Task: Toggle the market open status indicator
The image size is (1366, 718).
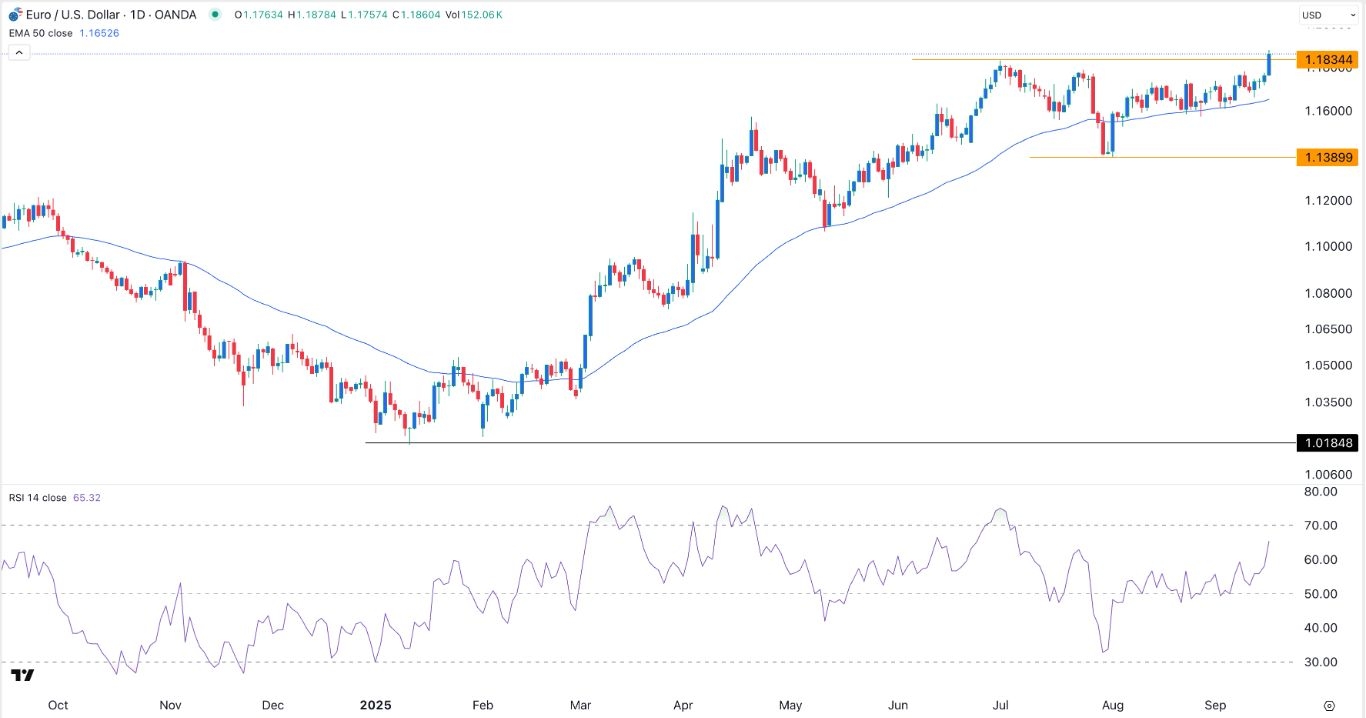Action: pyautogui.click(x=213, y=14)
